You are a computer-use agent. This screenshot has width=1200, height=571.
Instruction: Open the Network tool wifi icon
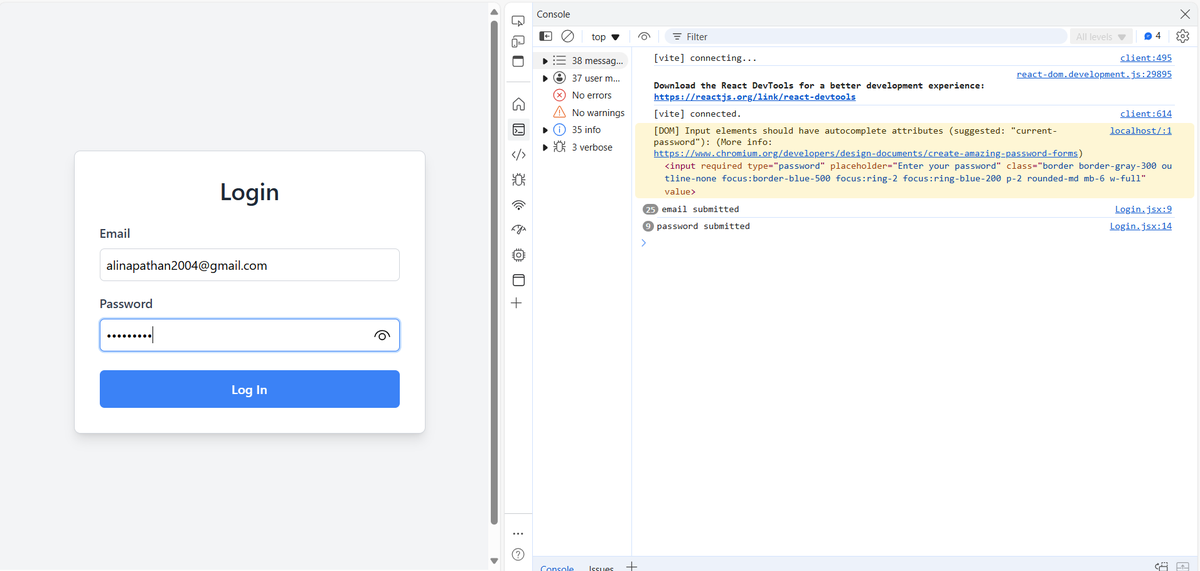coord(518,205)
